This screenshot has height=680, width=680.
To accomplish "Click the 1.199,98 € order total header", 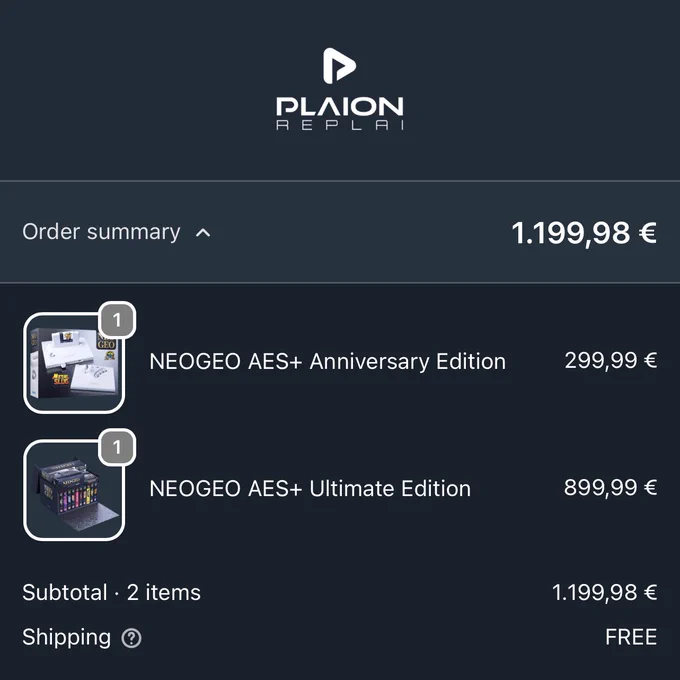I will pos(584,233).
